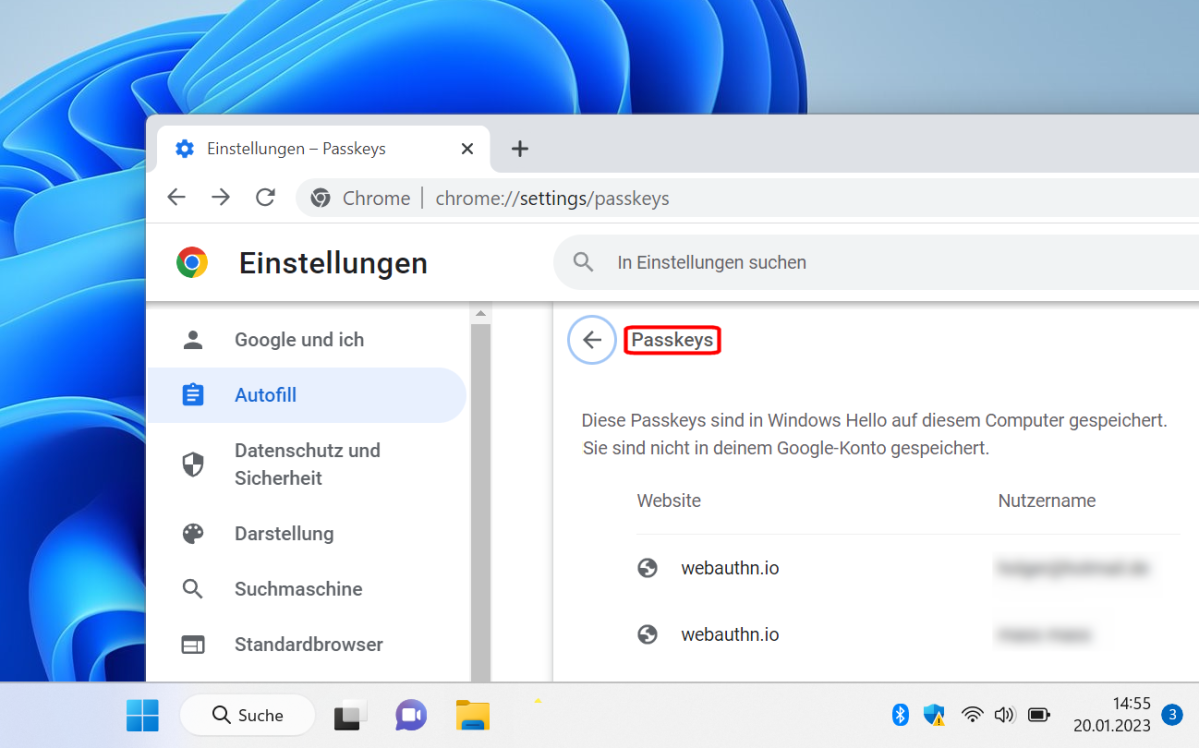The image size is (1199, 748).
Task: Click the Wi-Fi network tray icon
Action: tap(972, 714)
